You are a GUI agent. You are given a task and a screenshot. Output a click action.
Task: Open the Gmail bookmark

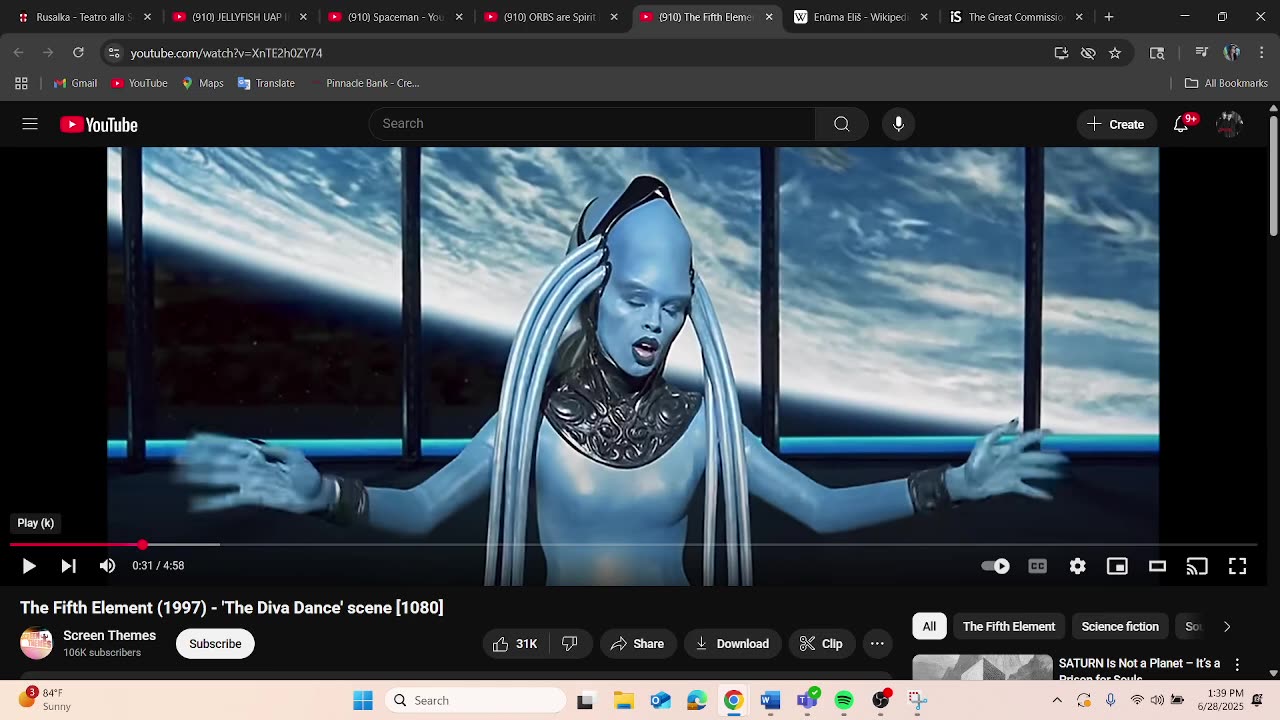pyautogui.click(x=75, y=83)
